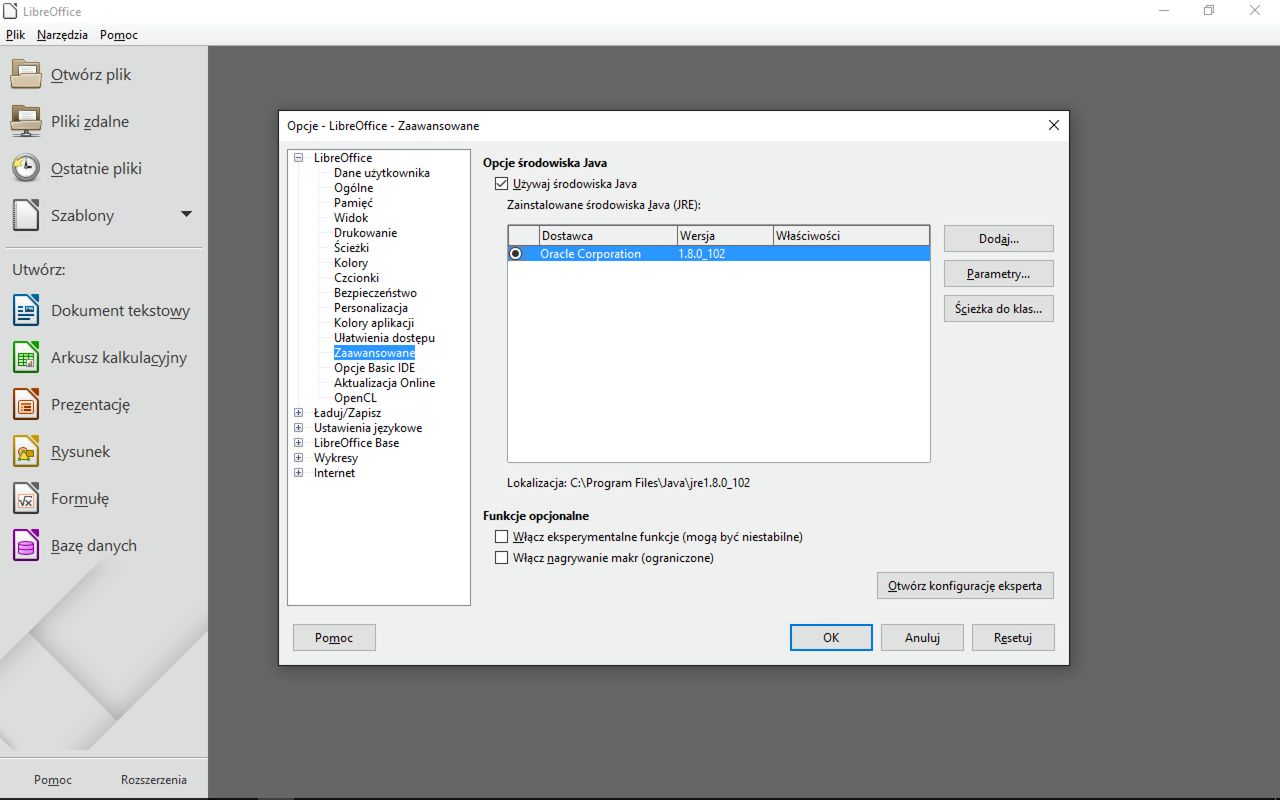Viewport: 1280px width, 800px height.
Task: Expand the Ustawienia językowe tree node
Action: click(x=299, y=428)
